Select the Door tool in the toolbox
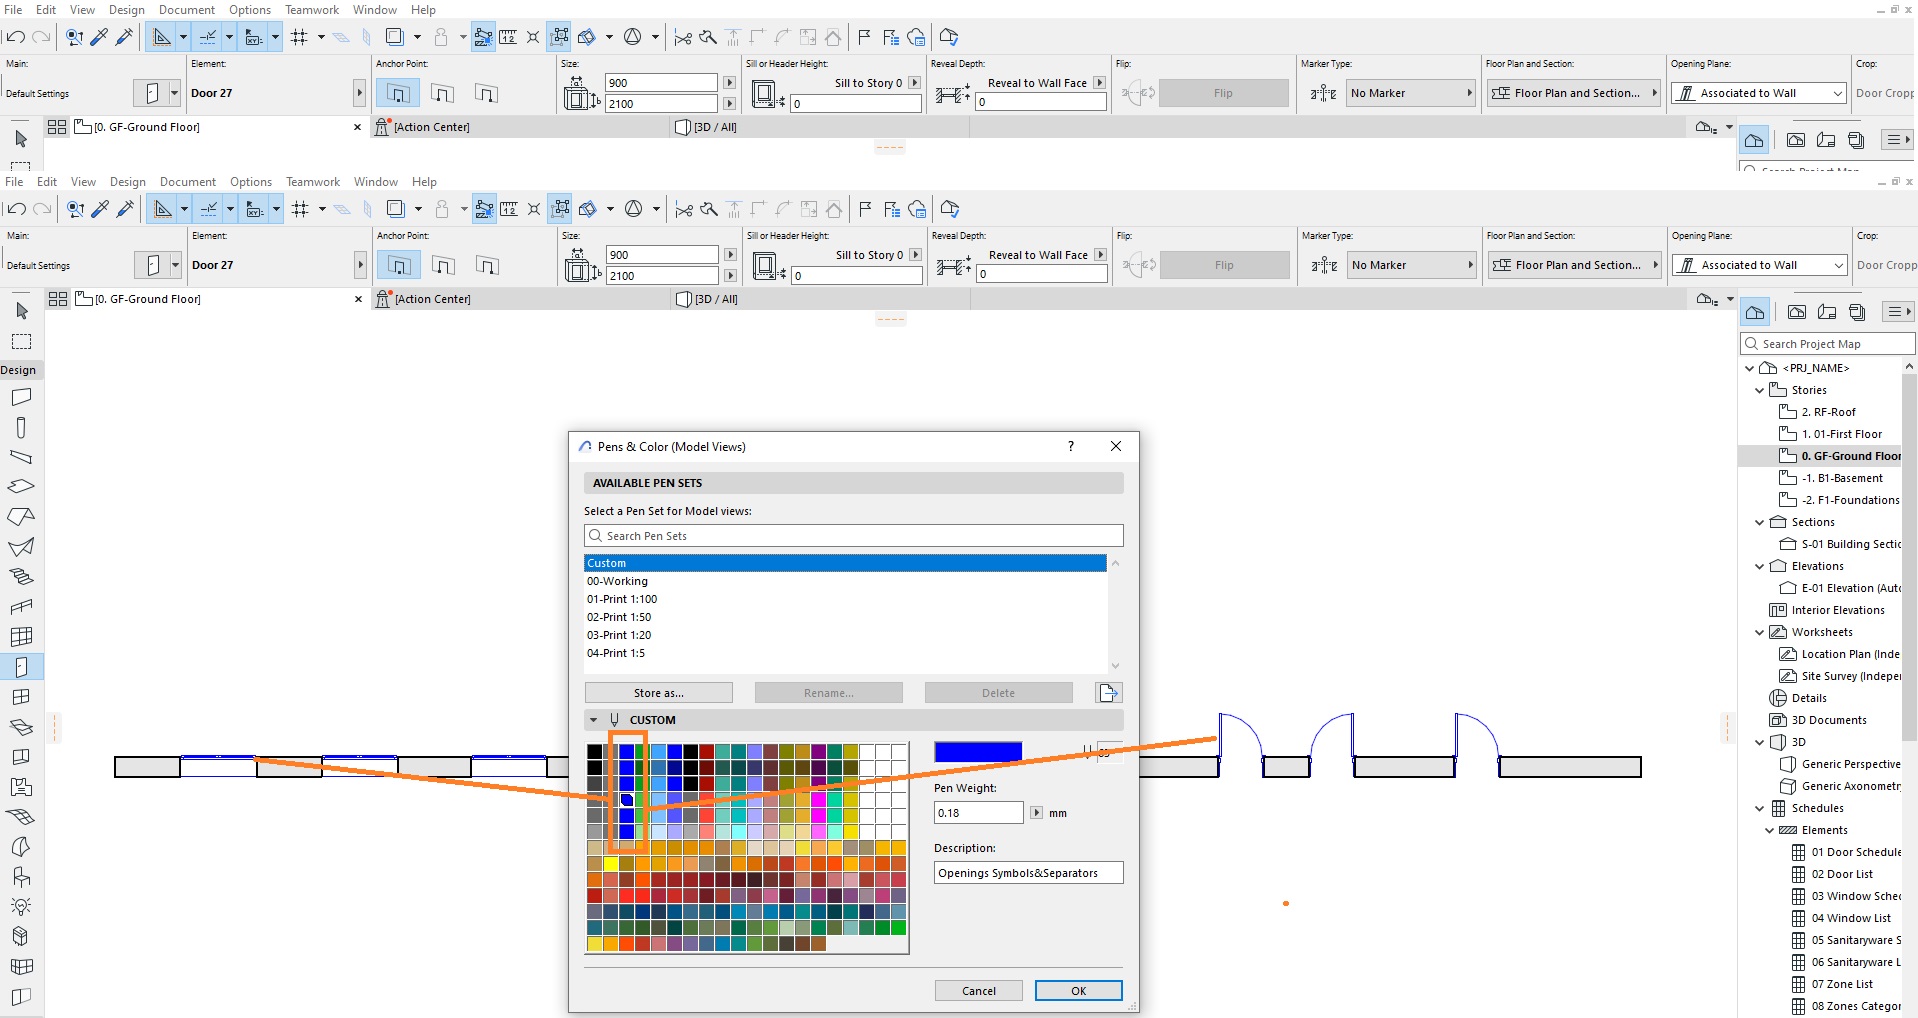The image size is (1918, 1018). coord(21,667)
